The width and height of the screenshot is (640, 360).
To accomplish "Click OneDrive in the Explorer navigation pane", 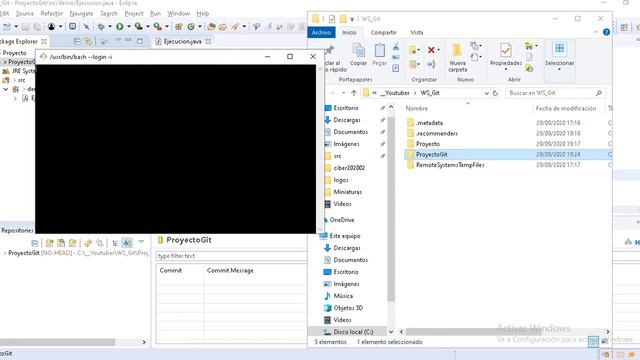I will point(342,220).
